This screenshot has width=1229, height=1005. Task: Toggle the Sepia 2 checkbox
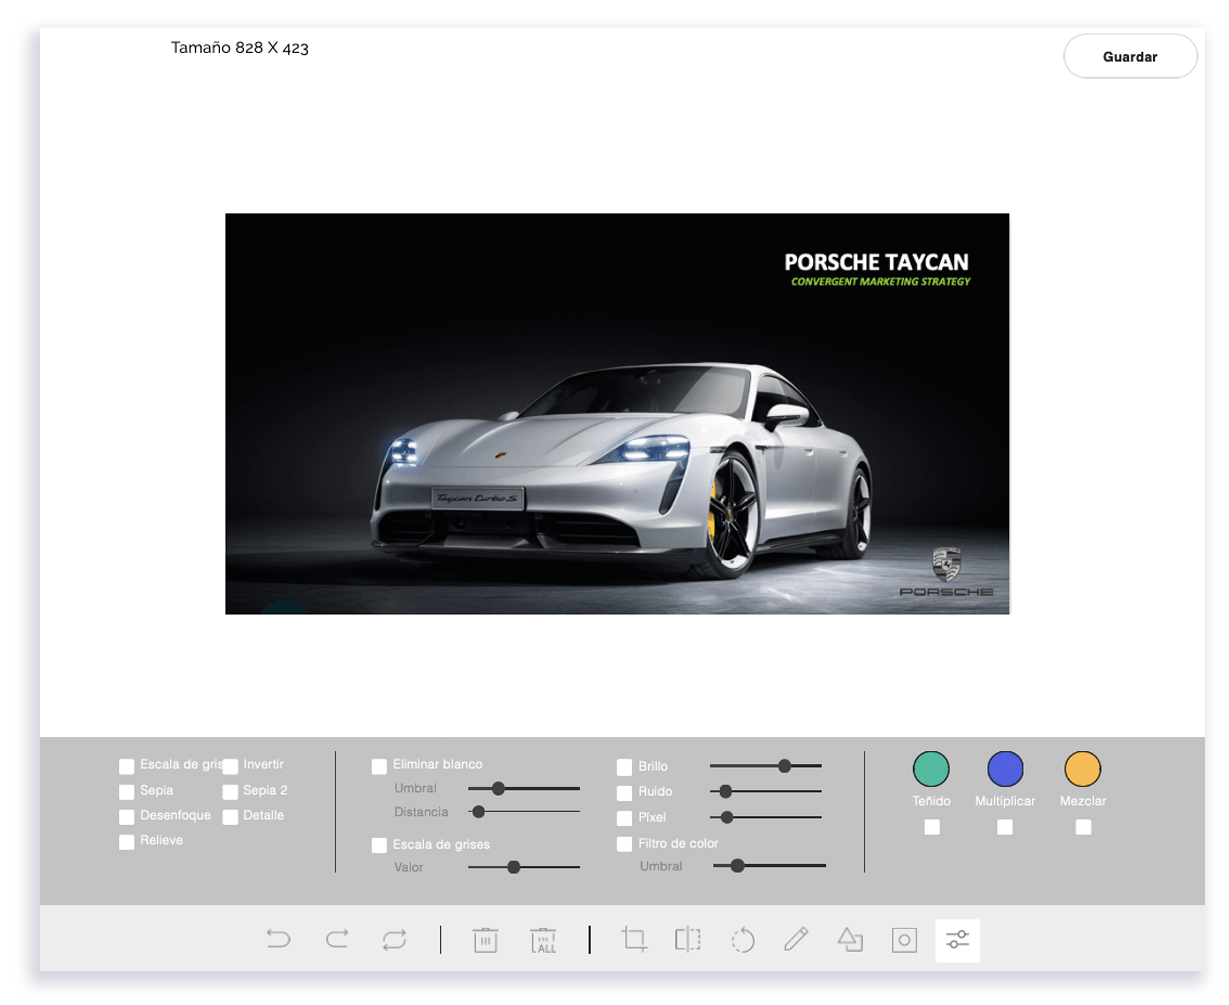coord(230,792)
